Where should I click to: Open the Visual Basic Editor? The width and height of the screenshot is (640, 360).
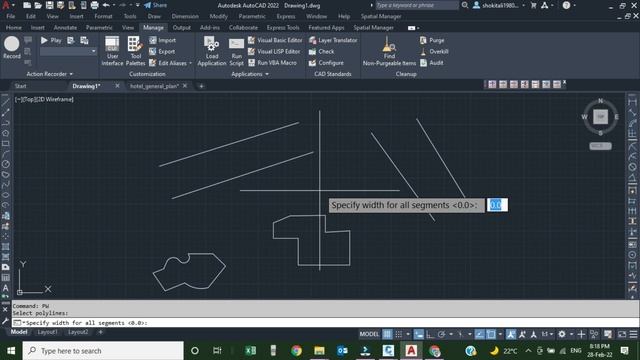click(275, 40)
